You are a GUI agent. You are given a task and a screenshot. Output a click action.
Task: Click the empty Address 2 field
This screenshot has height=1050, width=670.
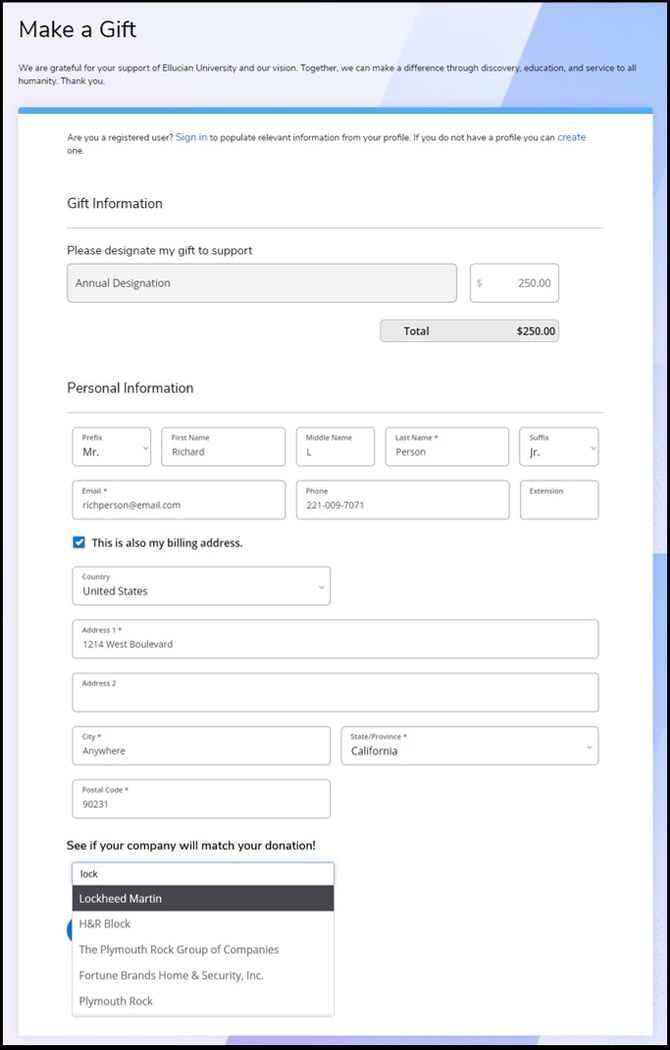pos(335,693)
